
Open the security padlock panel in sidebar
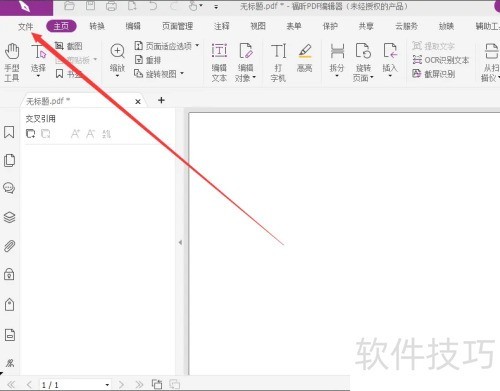click(x=9, y=274)
